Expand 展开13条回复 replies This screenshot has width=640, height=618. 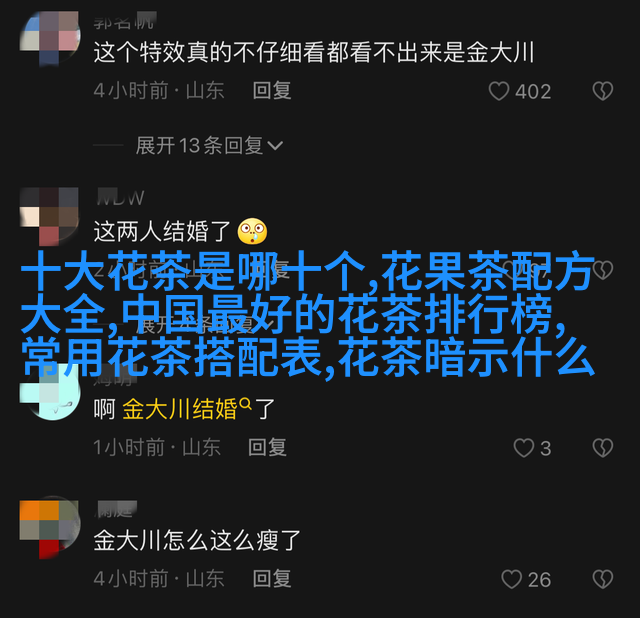click(209, 145)
